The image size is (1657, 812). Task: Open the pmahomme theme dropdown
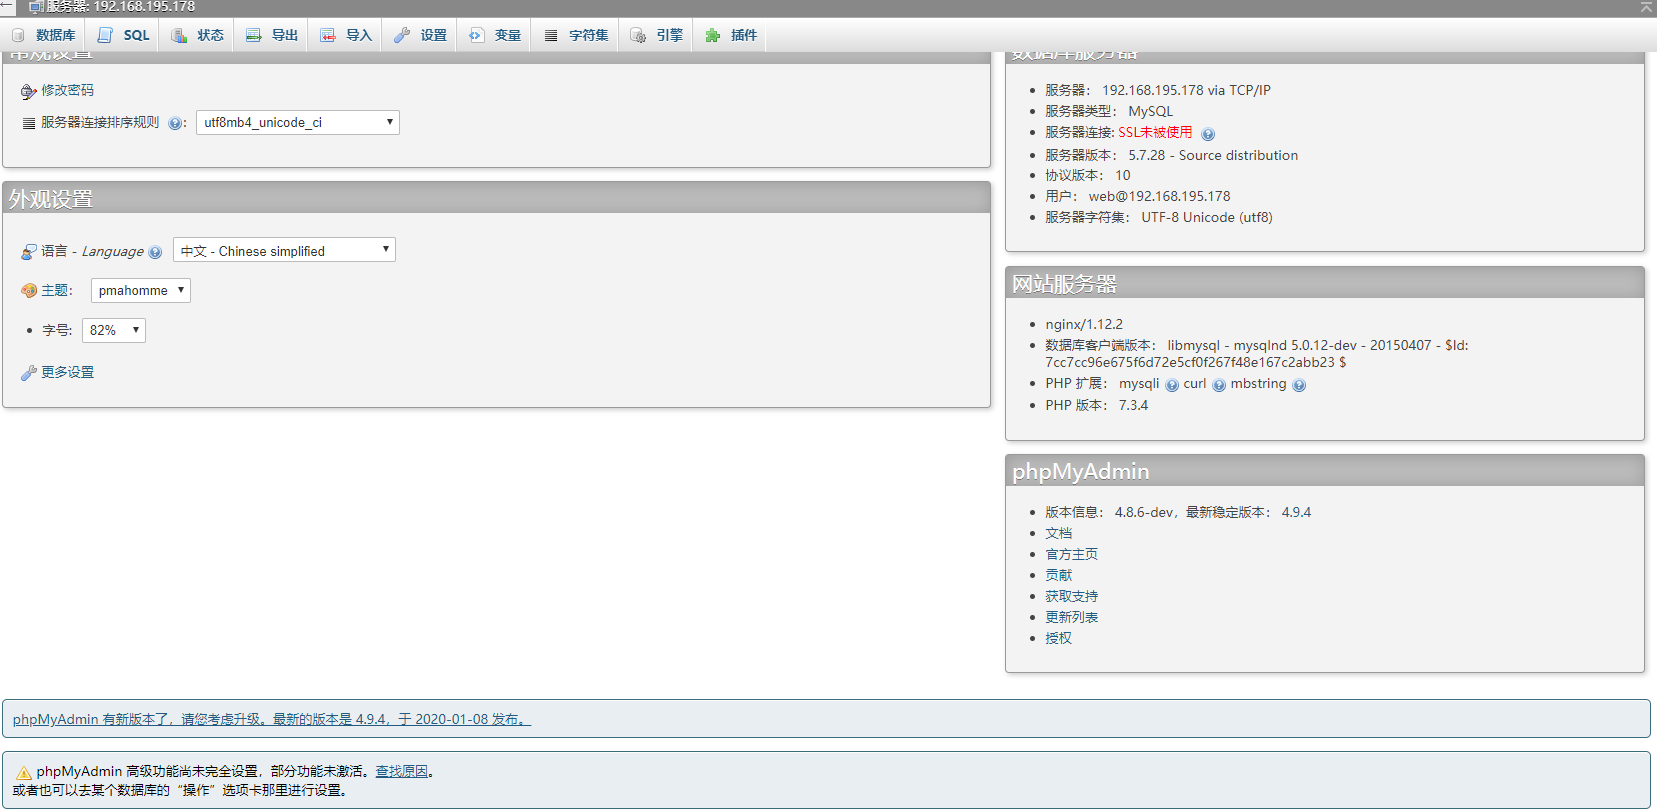[x=141, y=291]
